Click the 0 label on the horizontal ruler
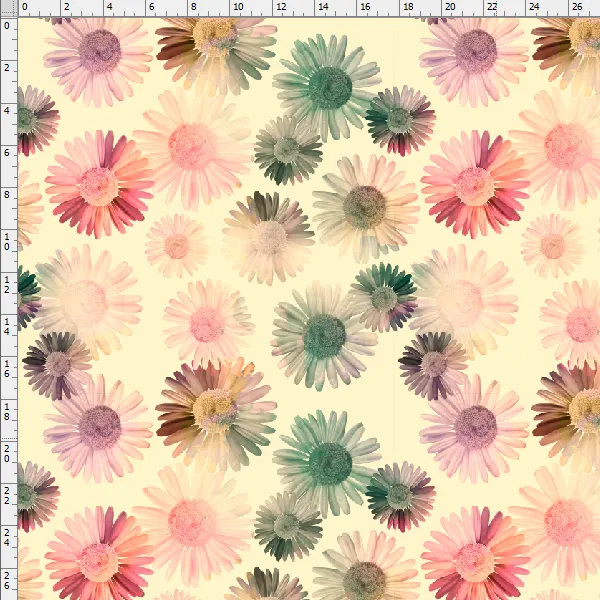 24,7
